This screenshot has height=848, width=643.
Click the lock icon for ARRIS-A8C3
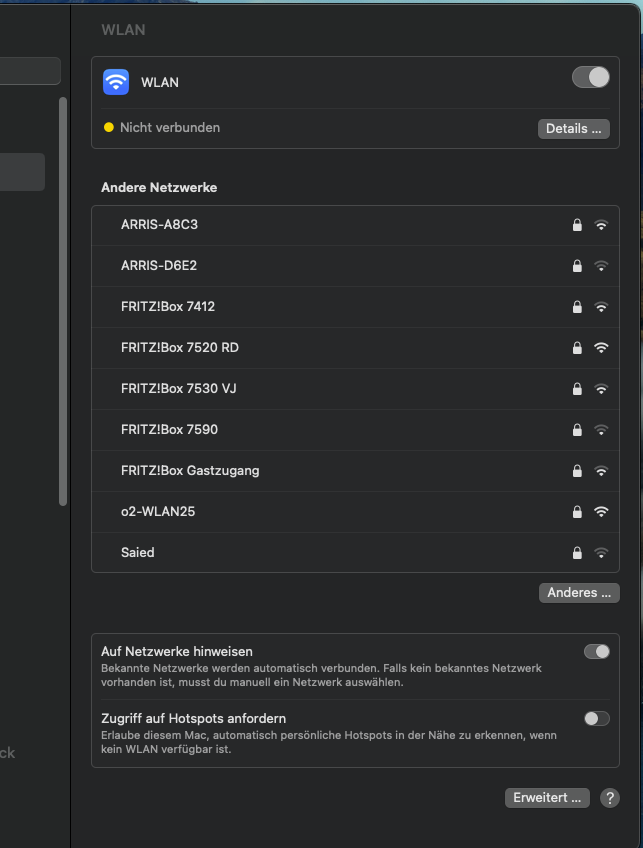(x=577, y=225)
